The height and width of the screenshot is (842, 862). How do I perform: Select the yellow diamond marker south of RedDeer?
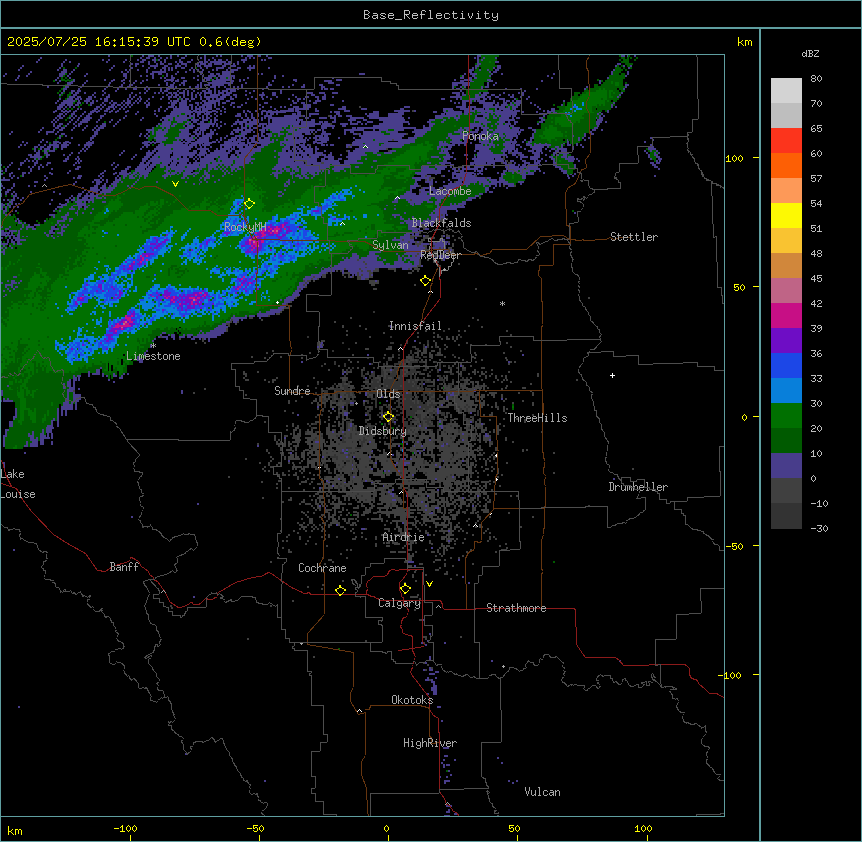(x=425, y=281)
